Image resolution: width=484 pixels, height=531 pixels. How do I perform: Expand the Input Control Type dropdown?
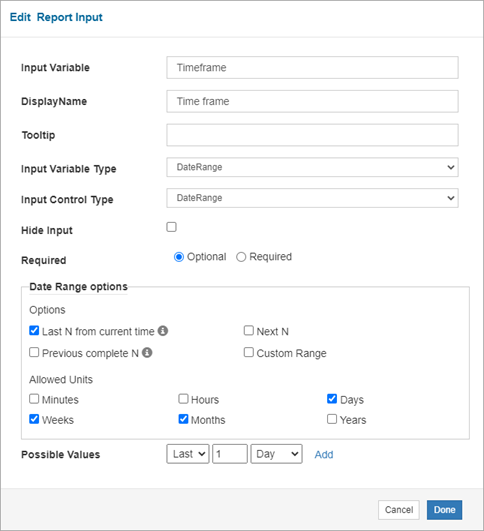[312, 198]
